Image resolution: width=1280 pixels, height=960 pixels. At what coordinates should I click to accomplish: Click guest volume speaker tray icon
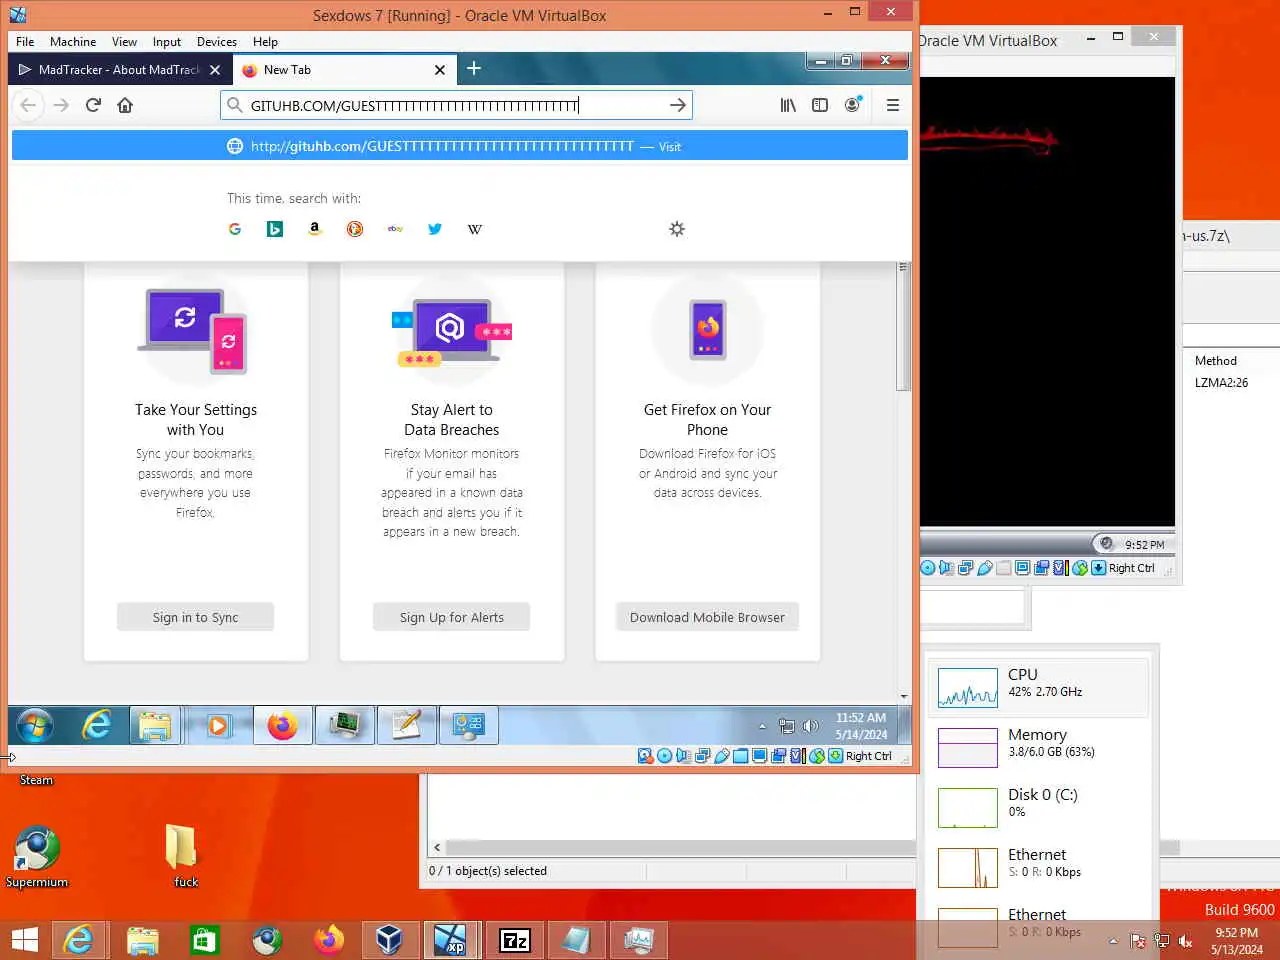point(811,727)
